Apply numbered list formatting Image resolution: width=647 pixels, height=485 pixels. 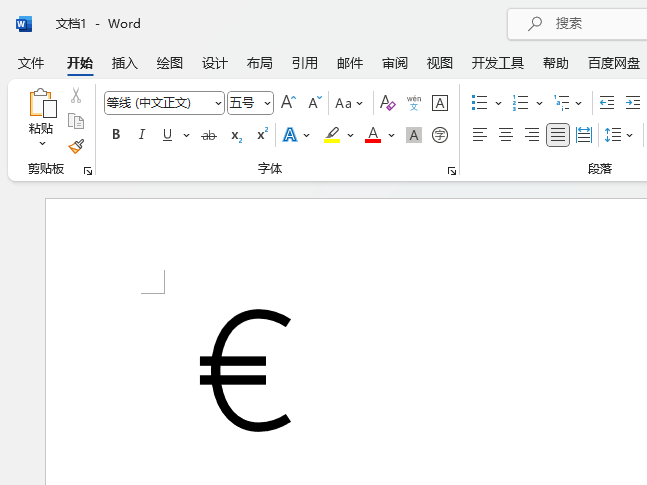tap(520, 102)
